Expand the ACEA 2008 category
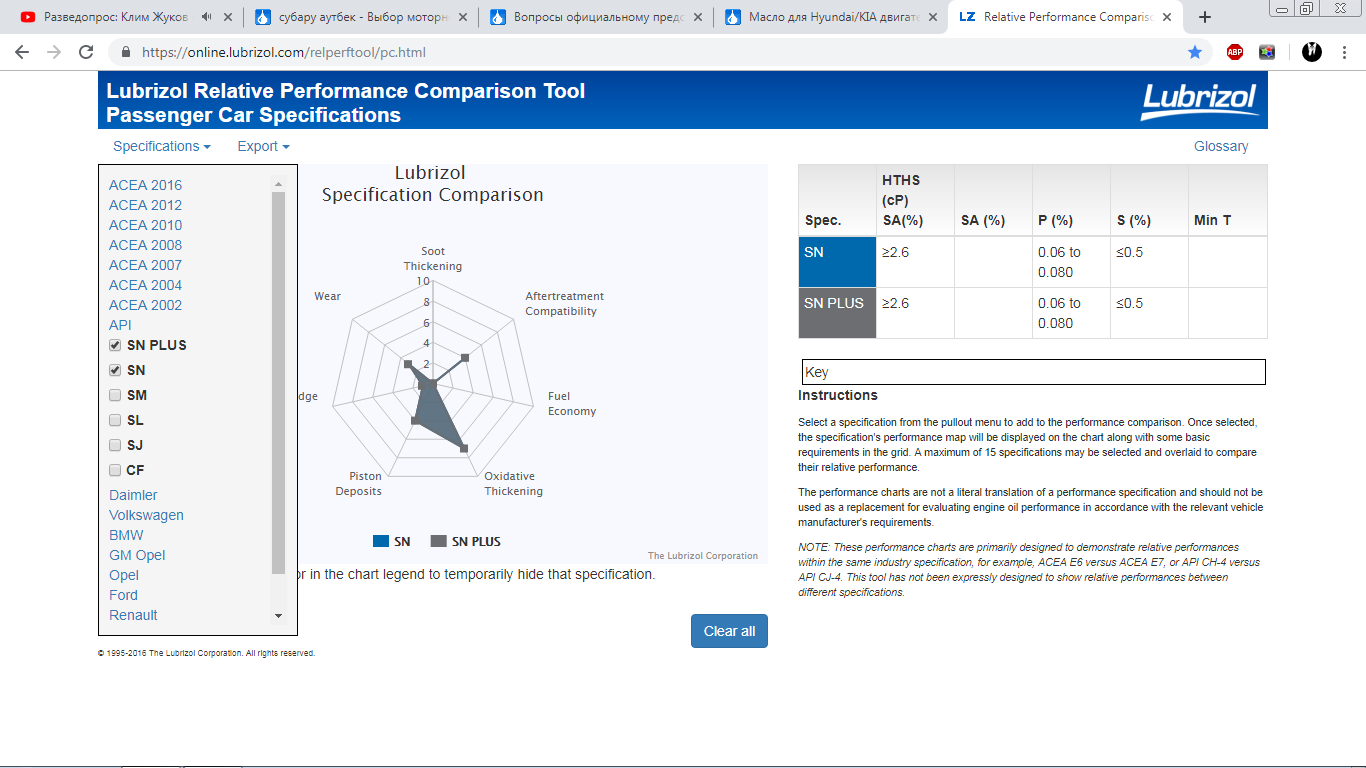 pyautogui.click(x=146, y=245)
